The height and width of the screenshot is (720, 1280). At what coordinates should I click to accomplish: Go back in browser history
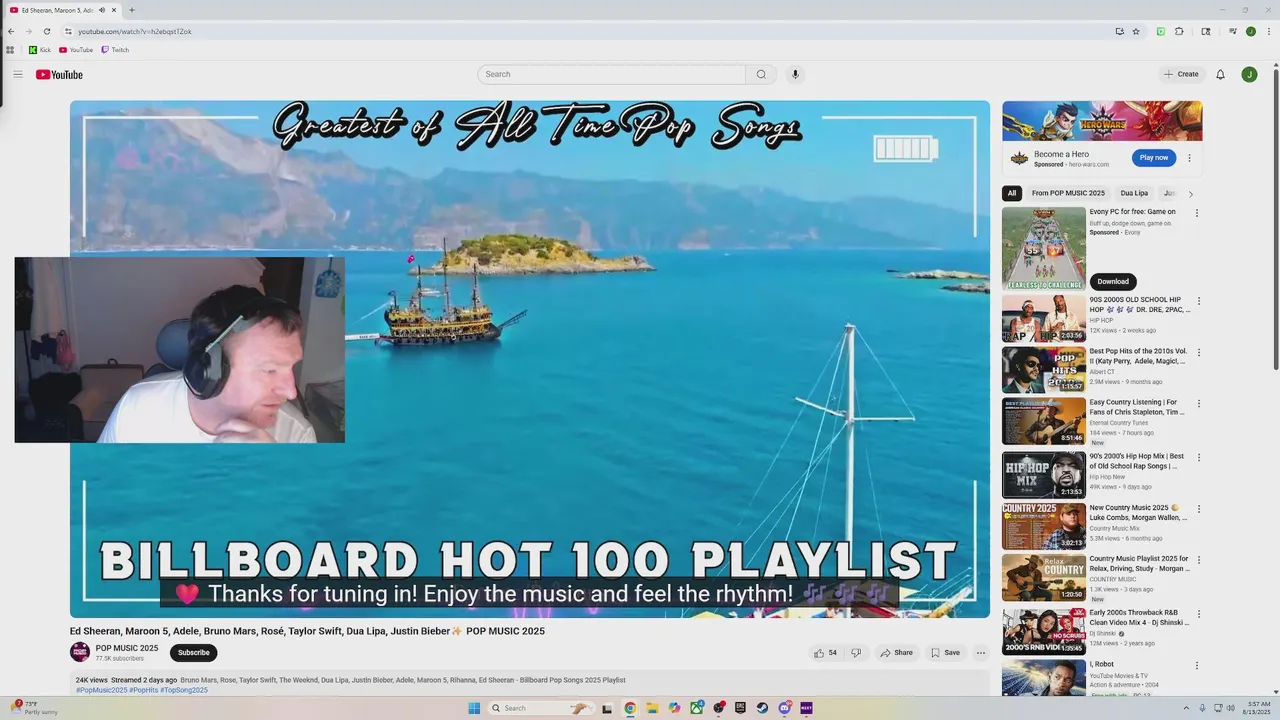[11, 31]
